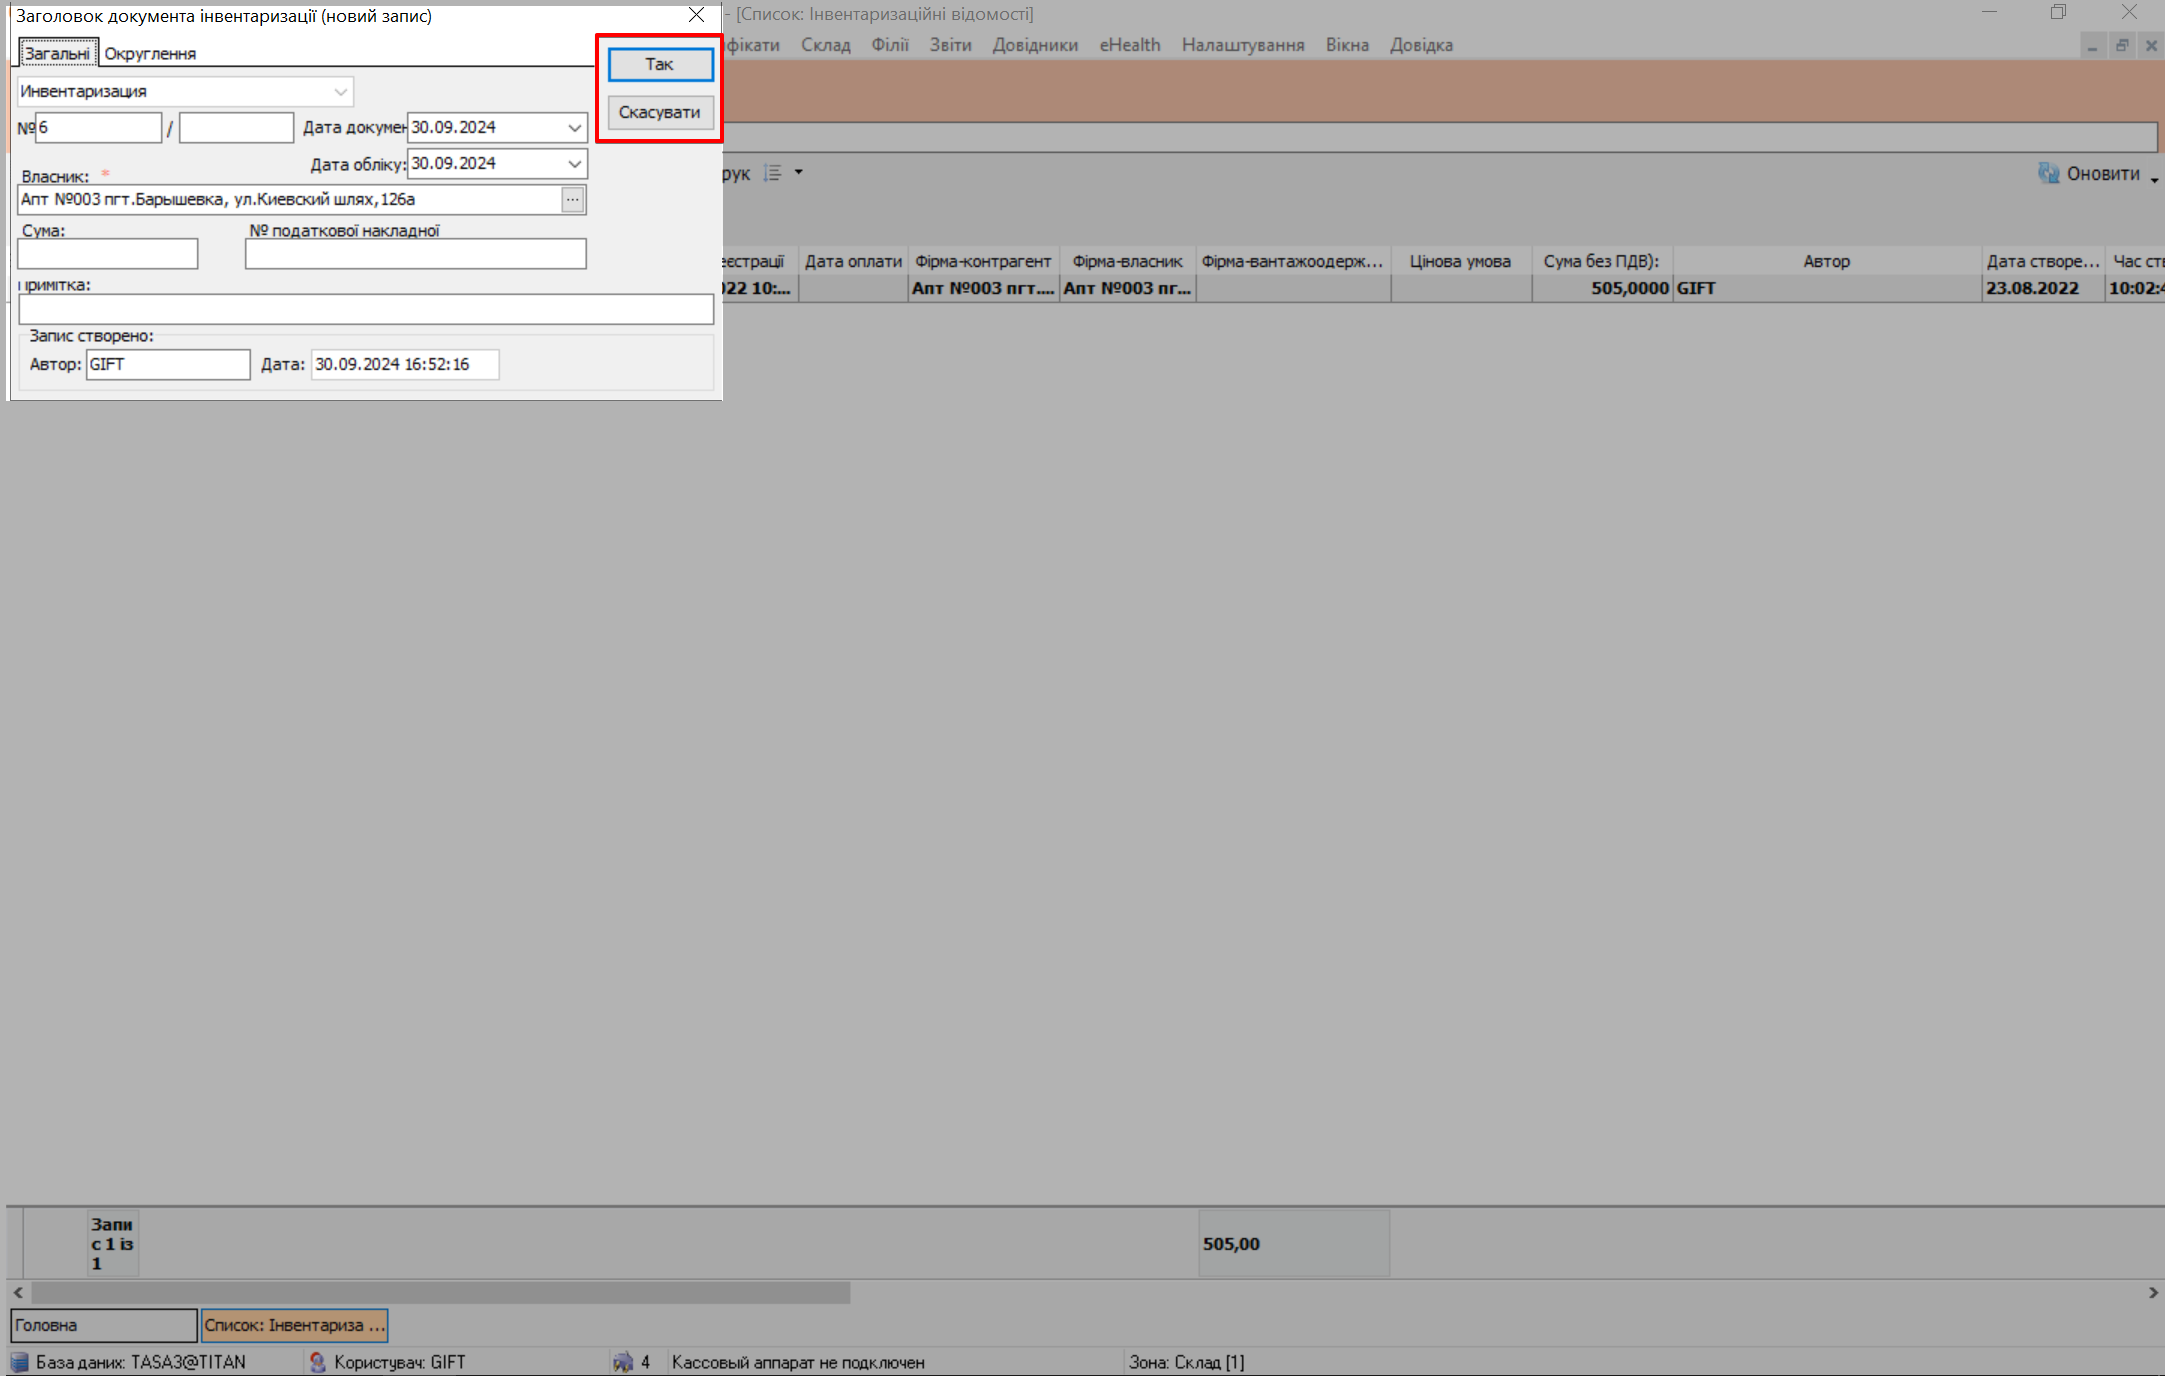Click the horizontal scrollbar thumb
Viewport: 2165px width, 1376px height.
(440, 1293)
